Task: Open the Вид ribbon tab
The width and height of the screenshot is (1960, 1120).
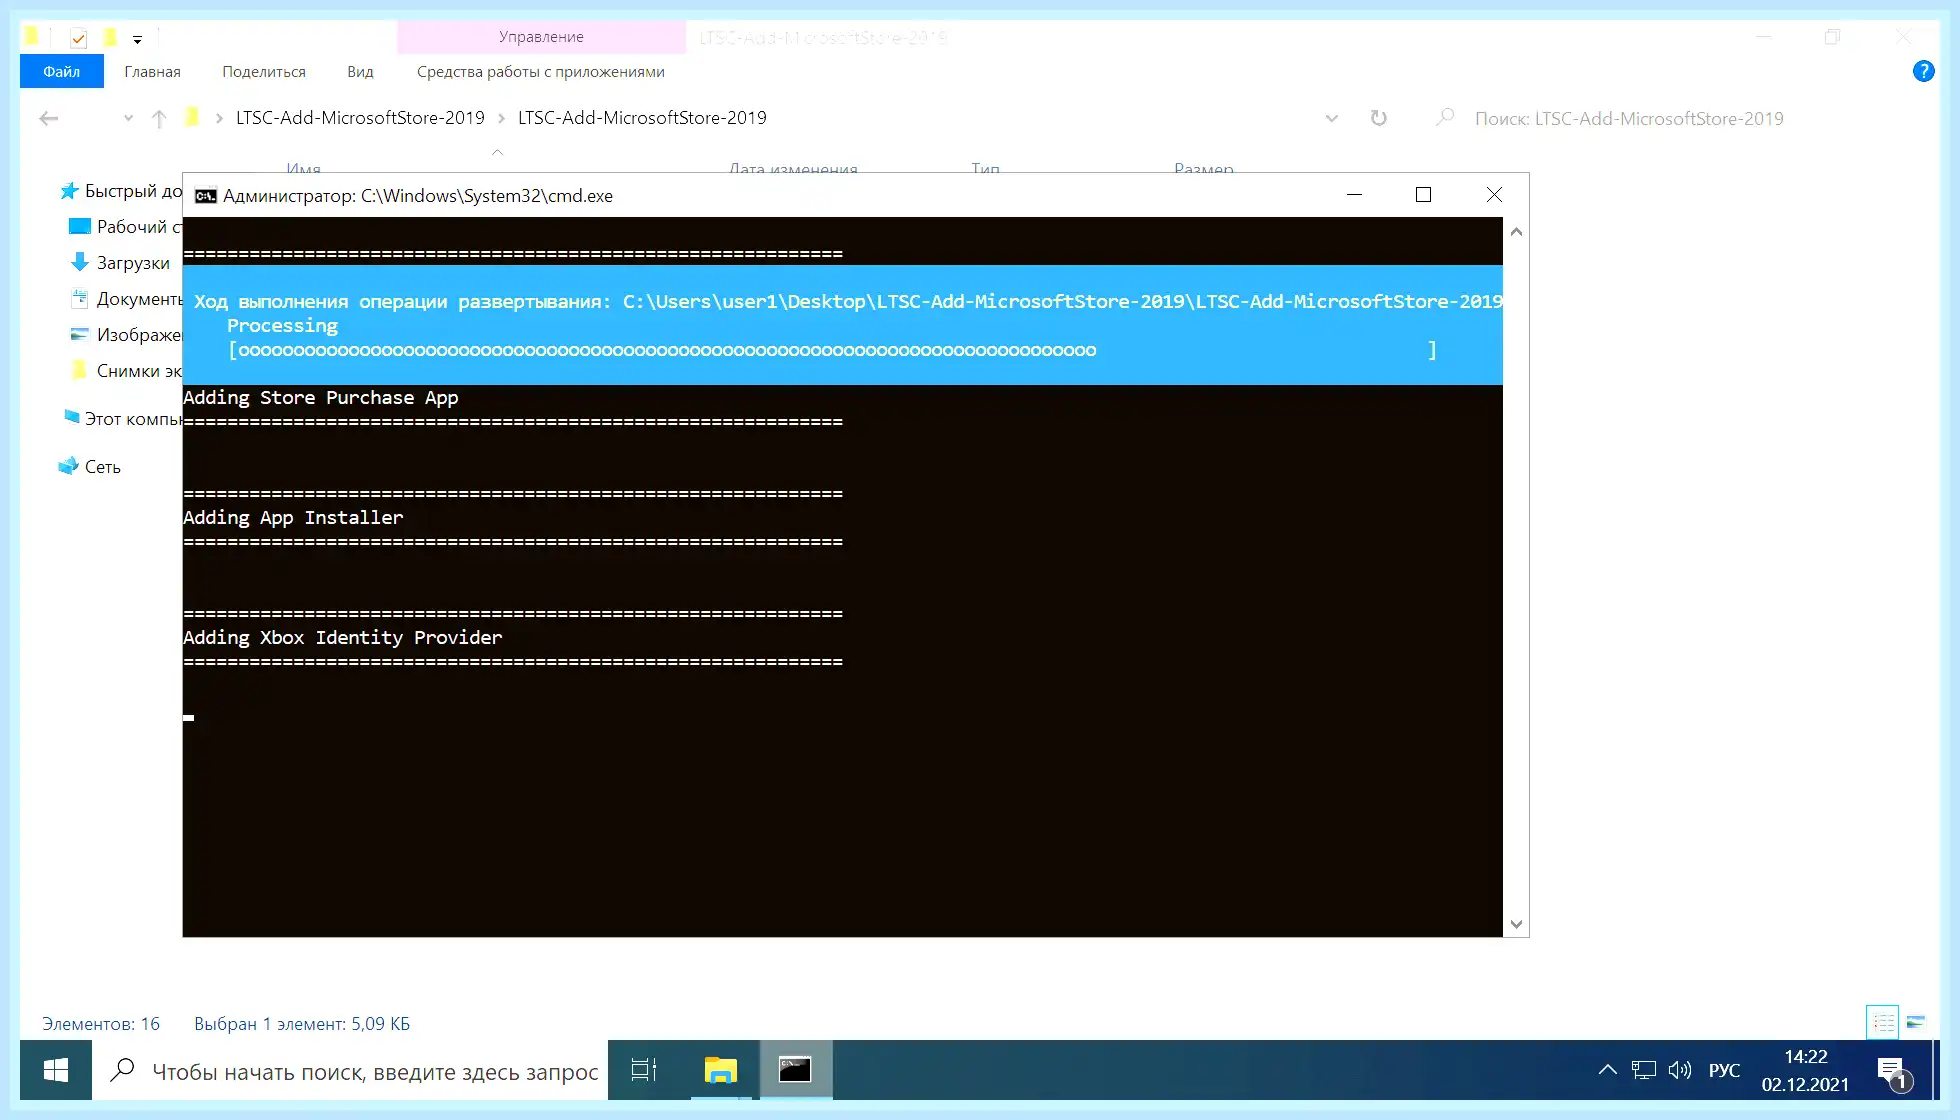Action: coord(360,72)
